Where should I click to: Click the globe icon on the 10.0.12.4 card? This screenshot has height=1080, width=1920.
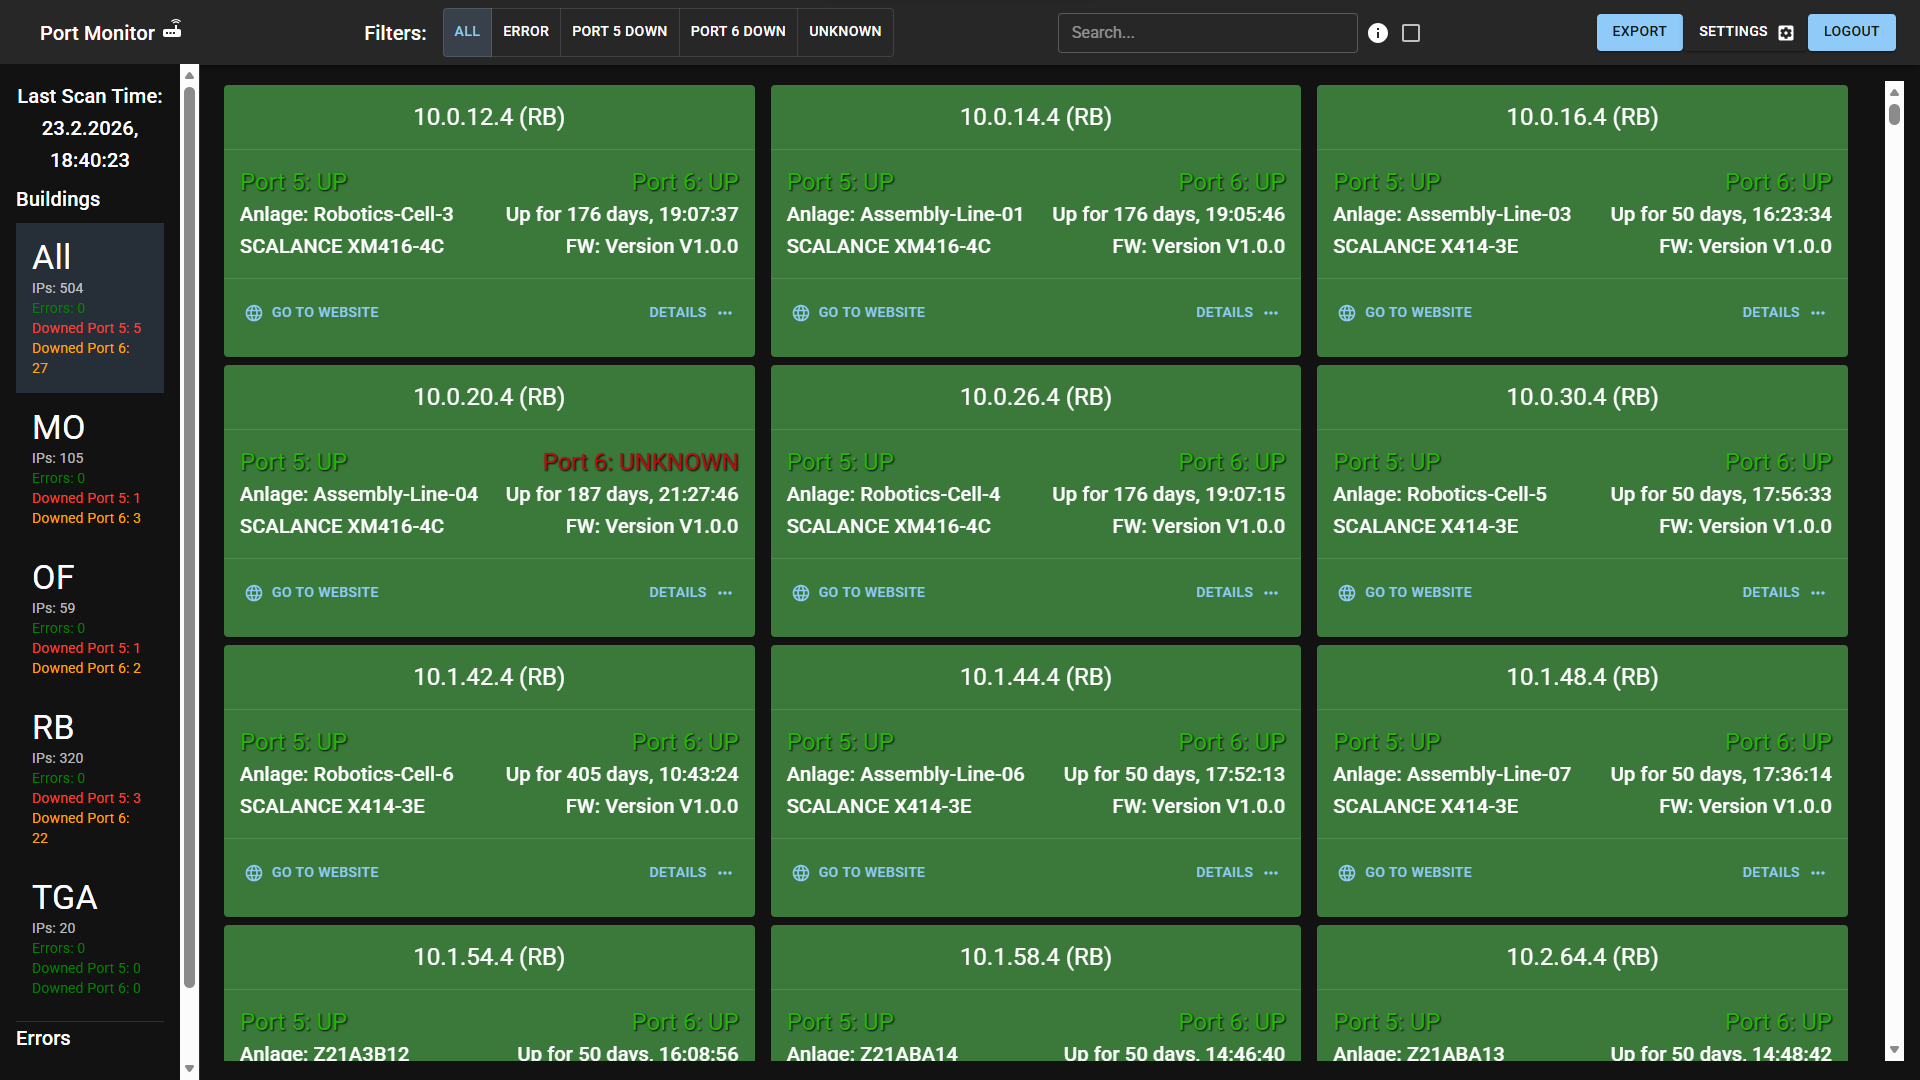pyautogui.click(x=254, y=312)
